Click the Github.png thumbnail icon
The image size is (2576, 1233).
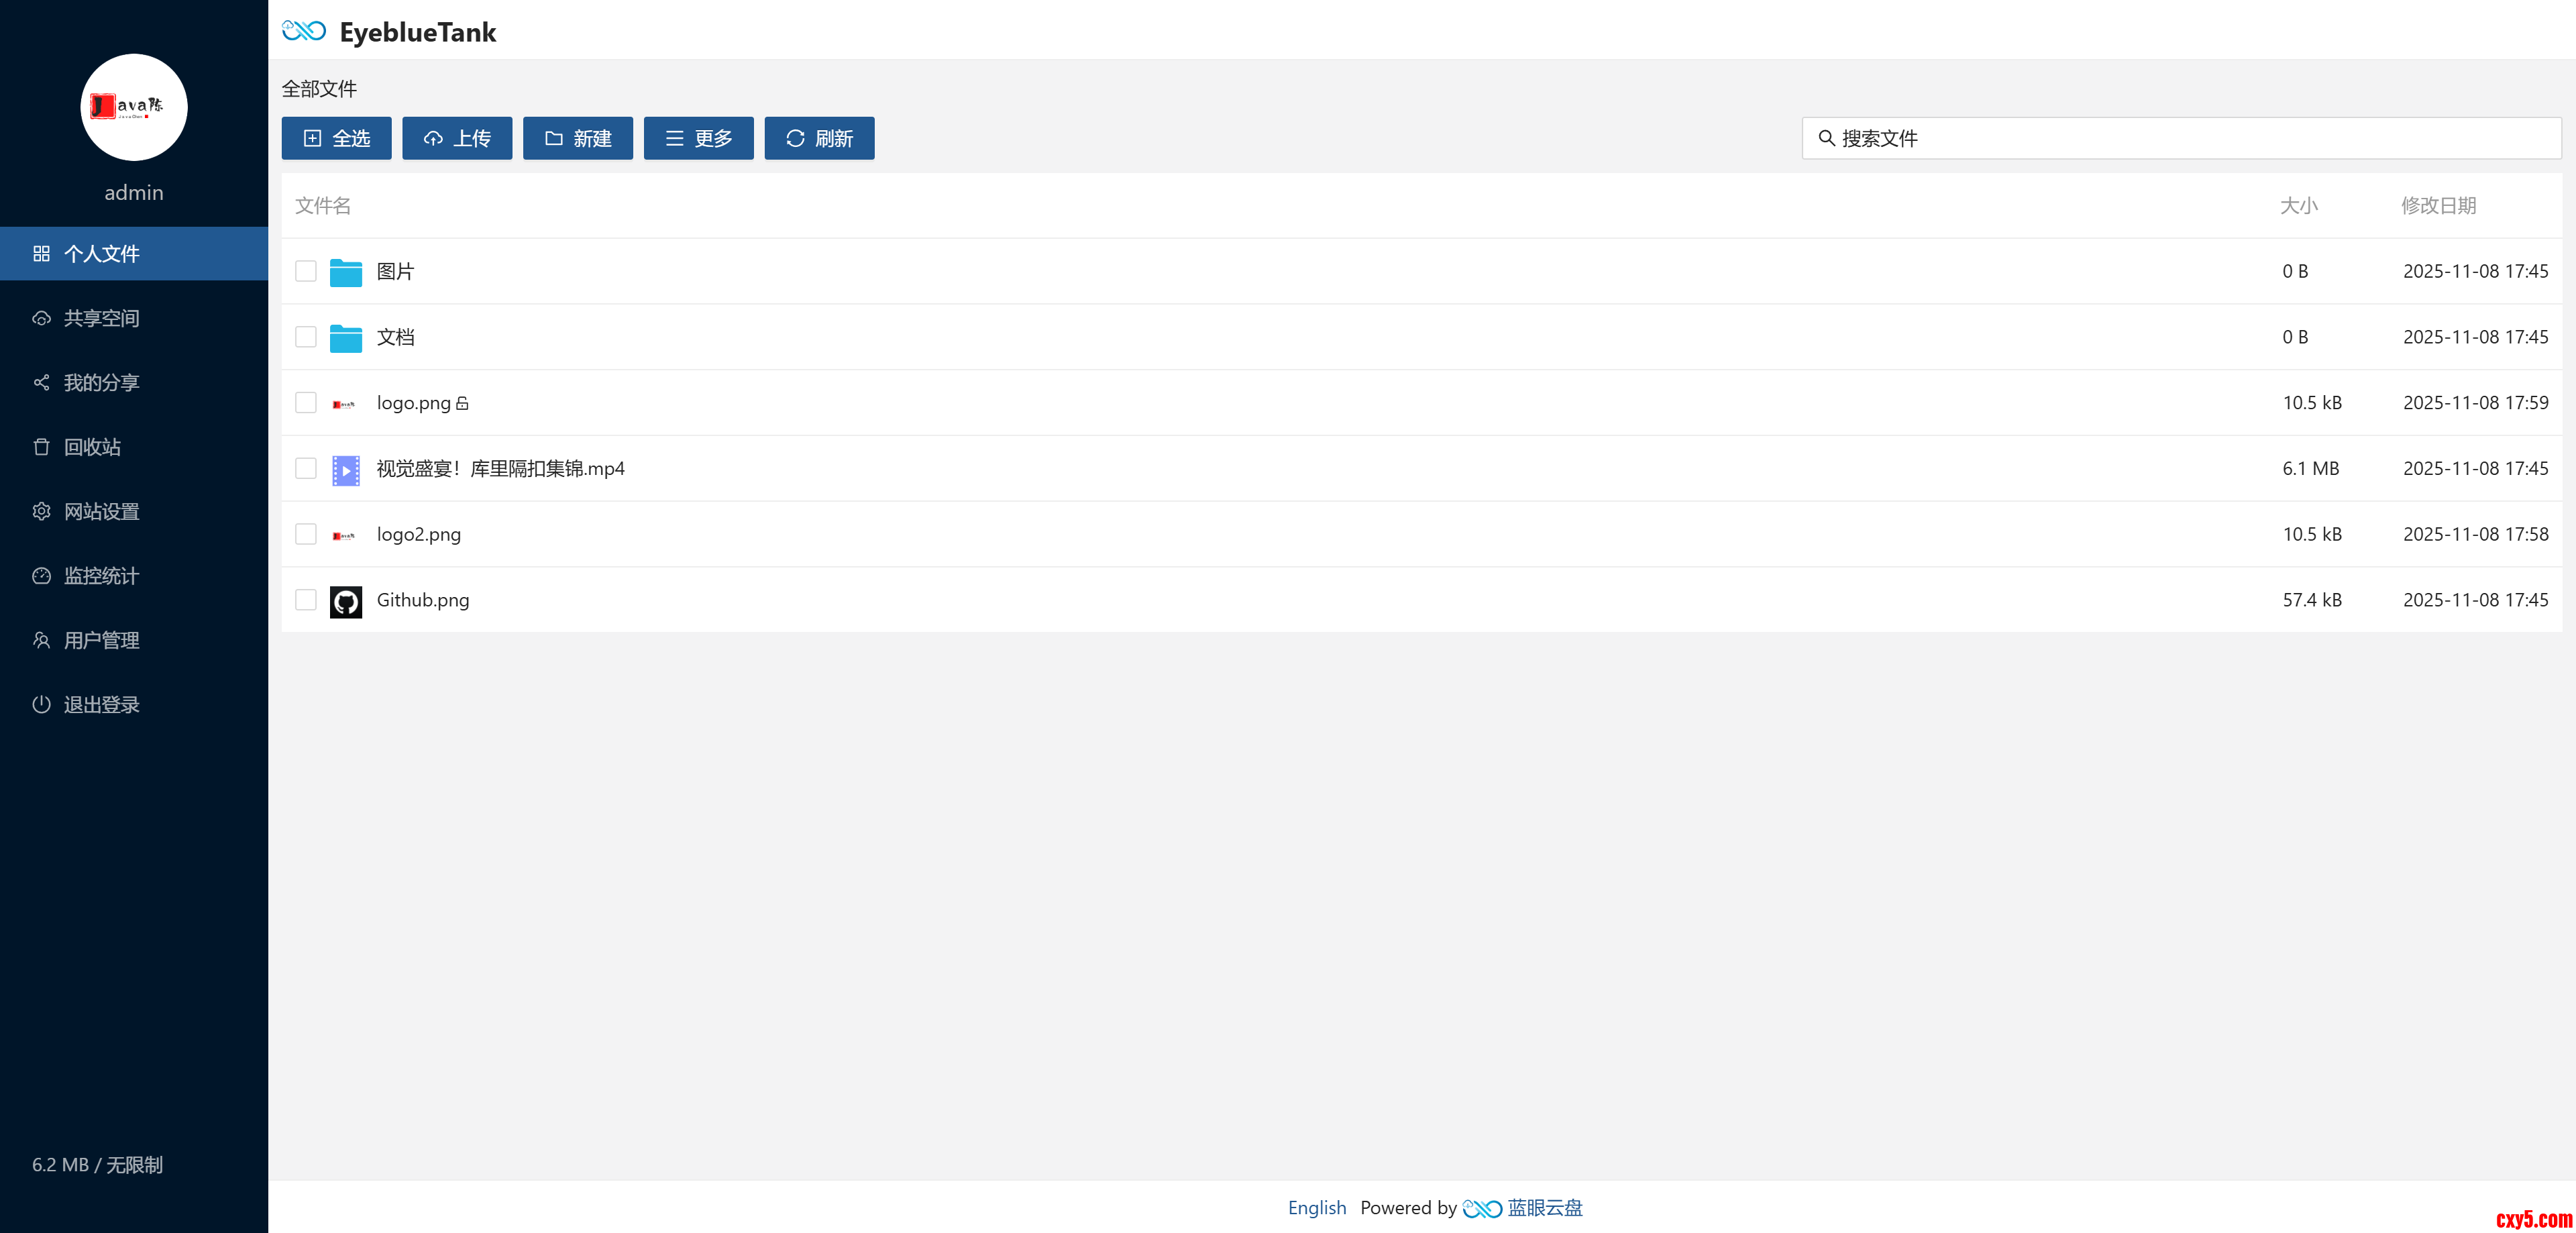click(345, 601)
